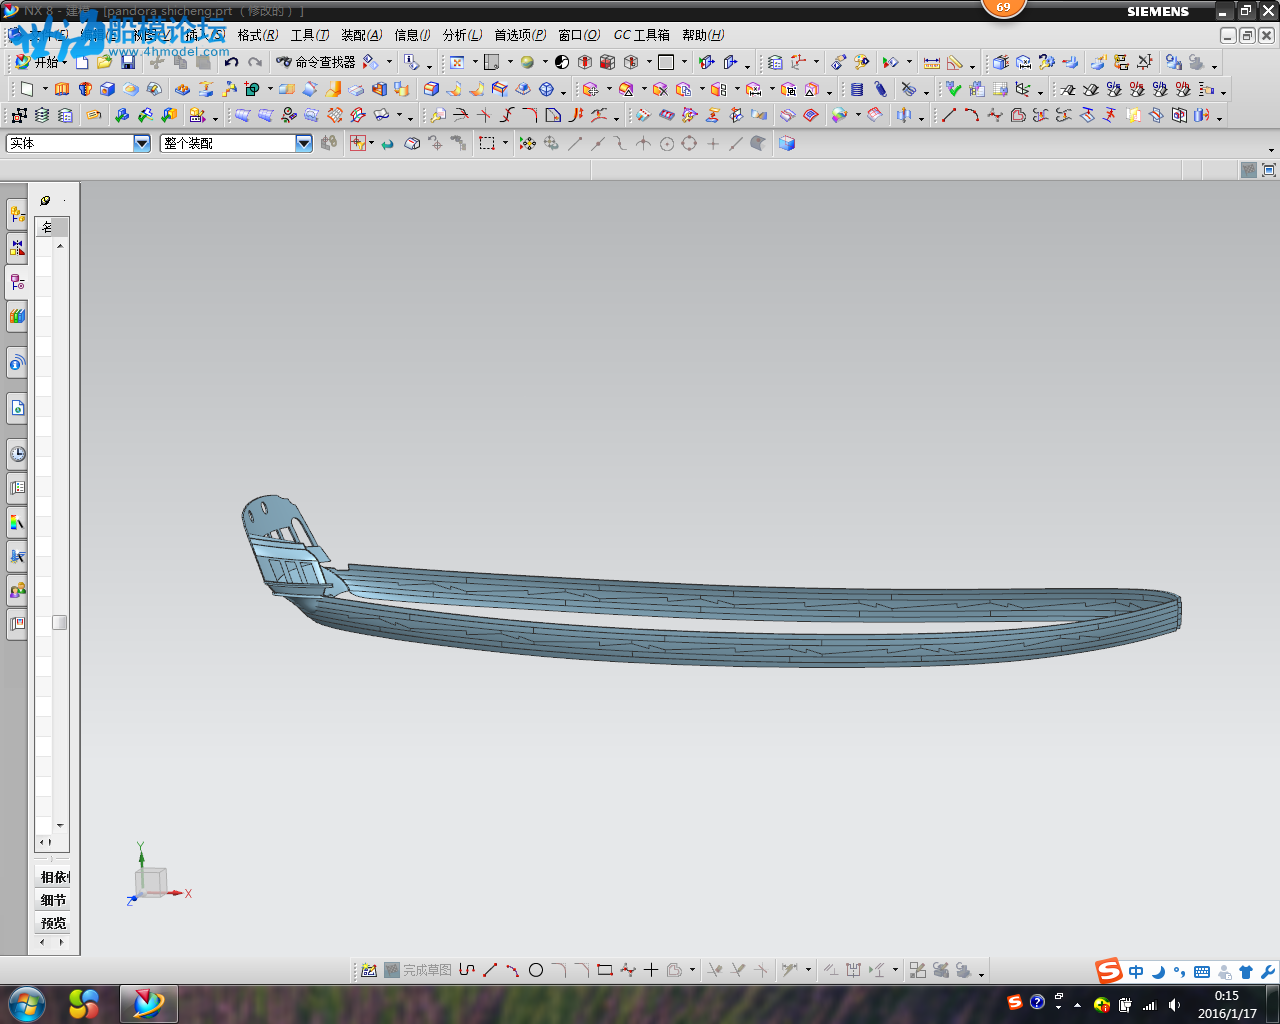Expand the toolbar options arrow at the selection bar's right end
This screenshot has height=1024, width=1280.
[1271, 150]
